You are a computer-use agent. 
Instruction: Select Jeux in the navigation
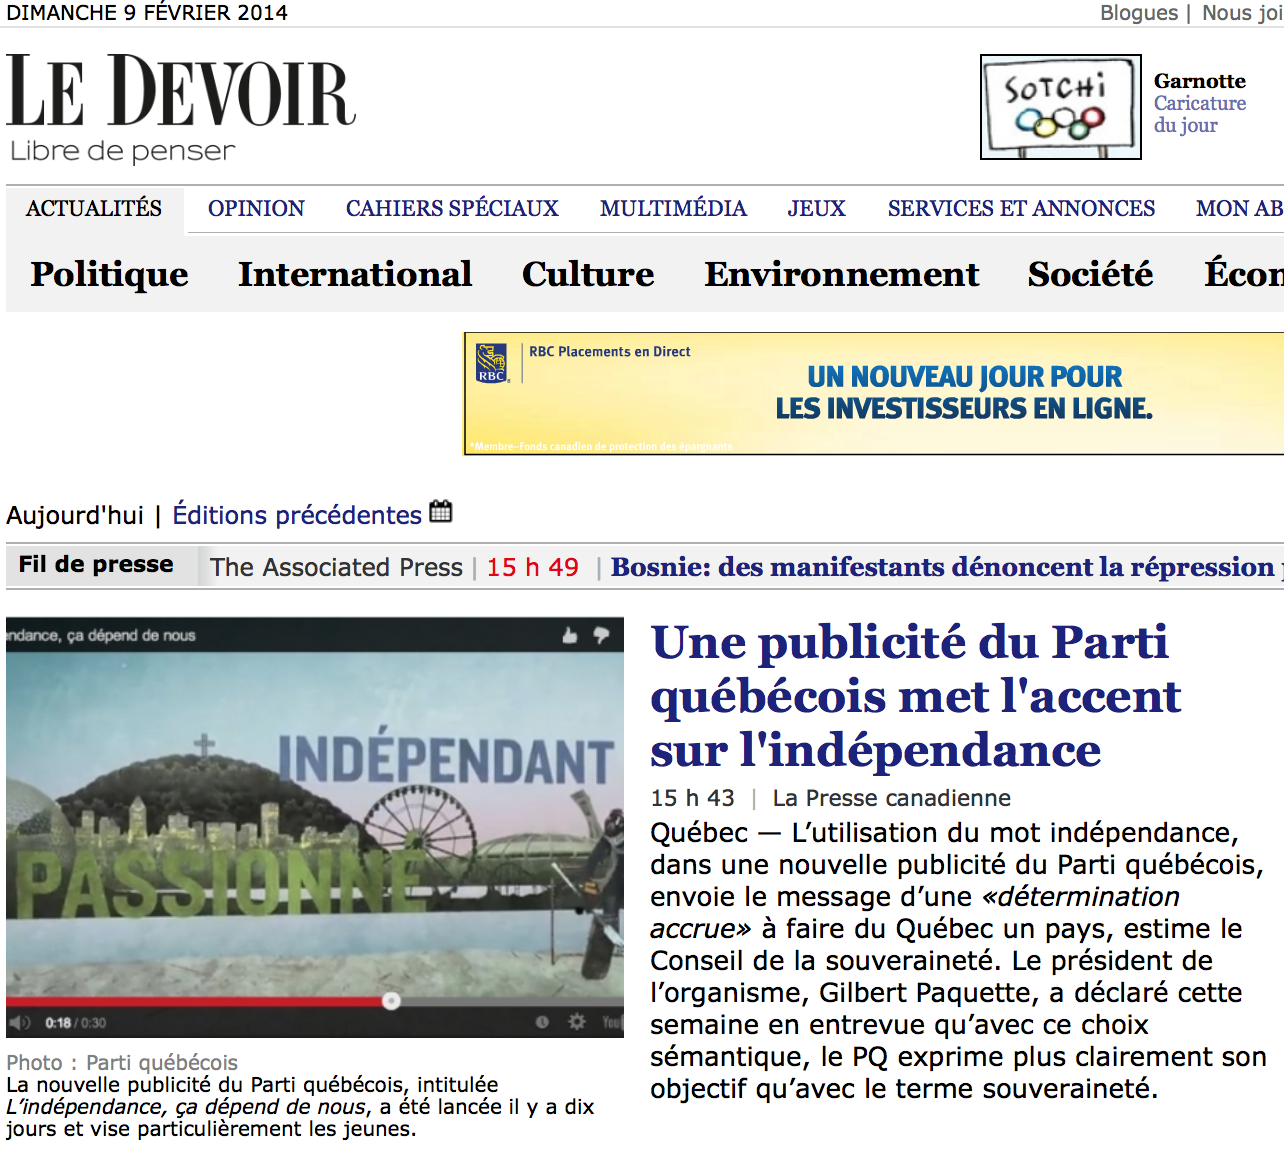click(816, 209)
